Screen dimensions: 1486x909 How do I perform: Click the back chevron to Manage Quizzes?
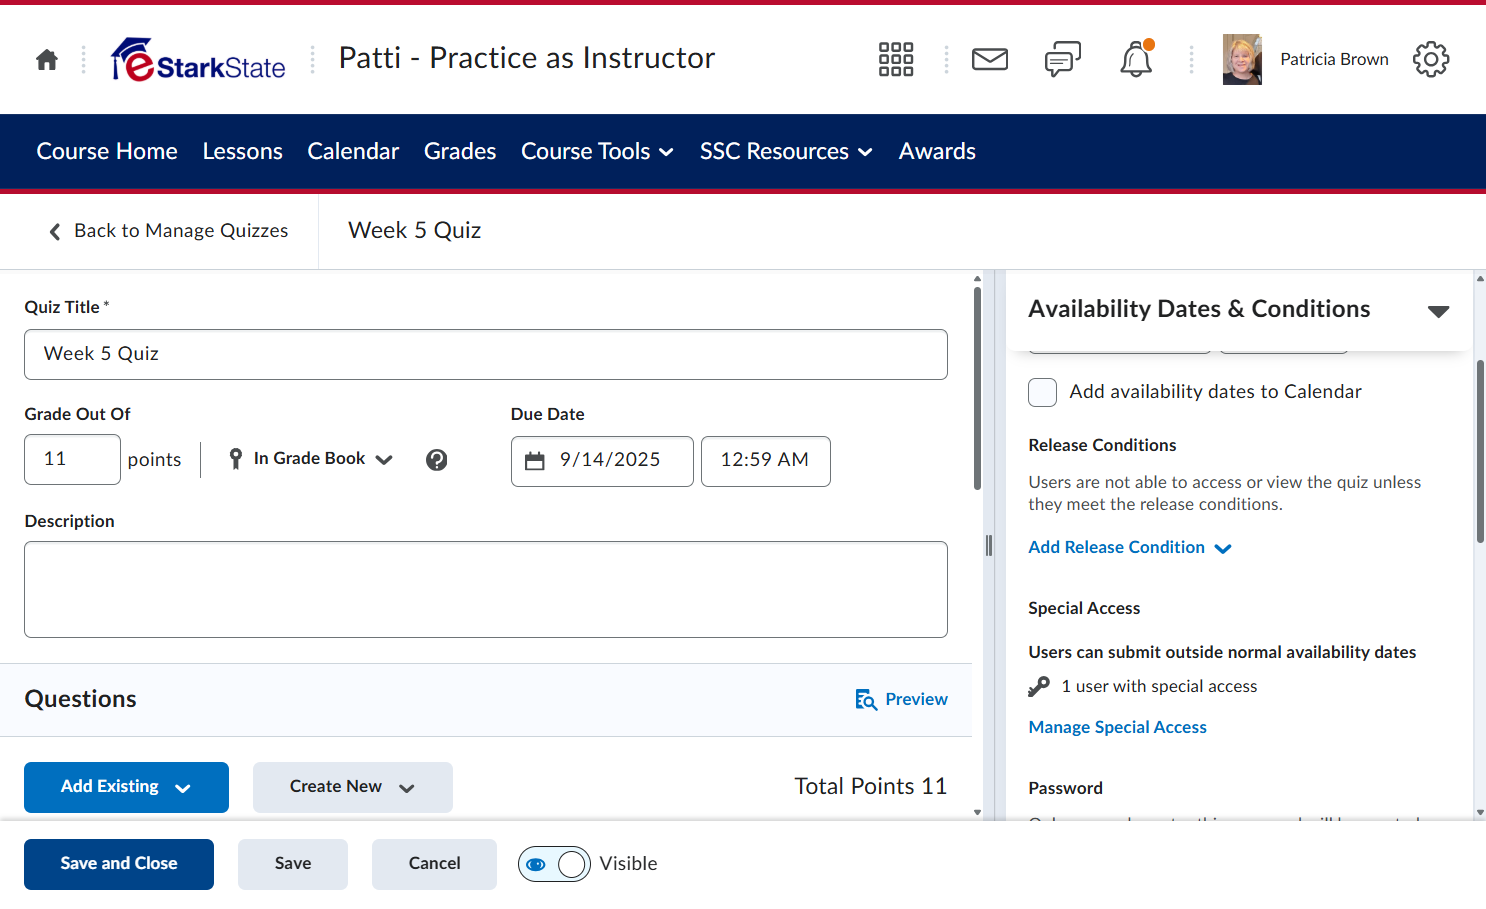(x=55, y=232)
